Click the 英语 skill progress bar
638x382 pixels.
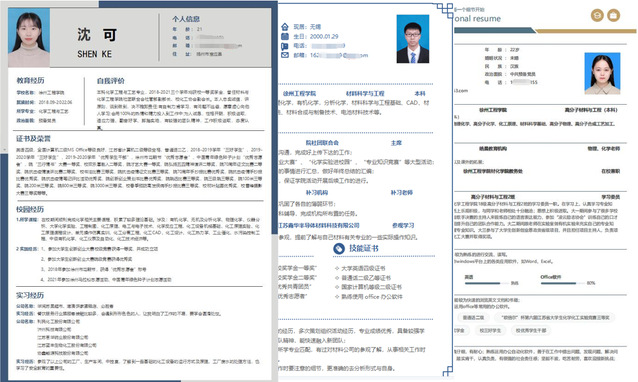(x=486, y=283)
